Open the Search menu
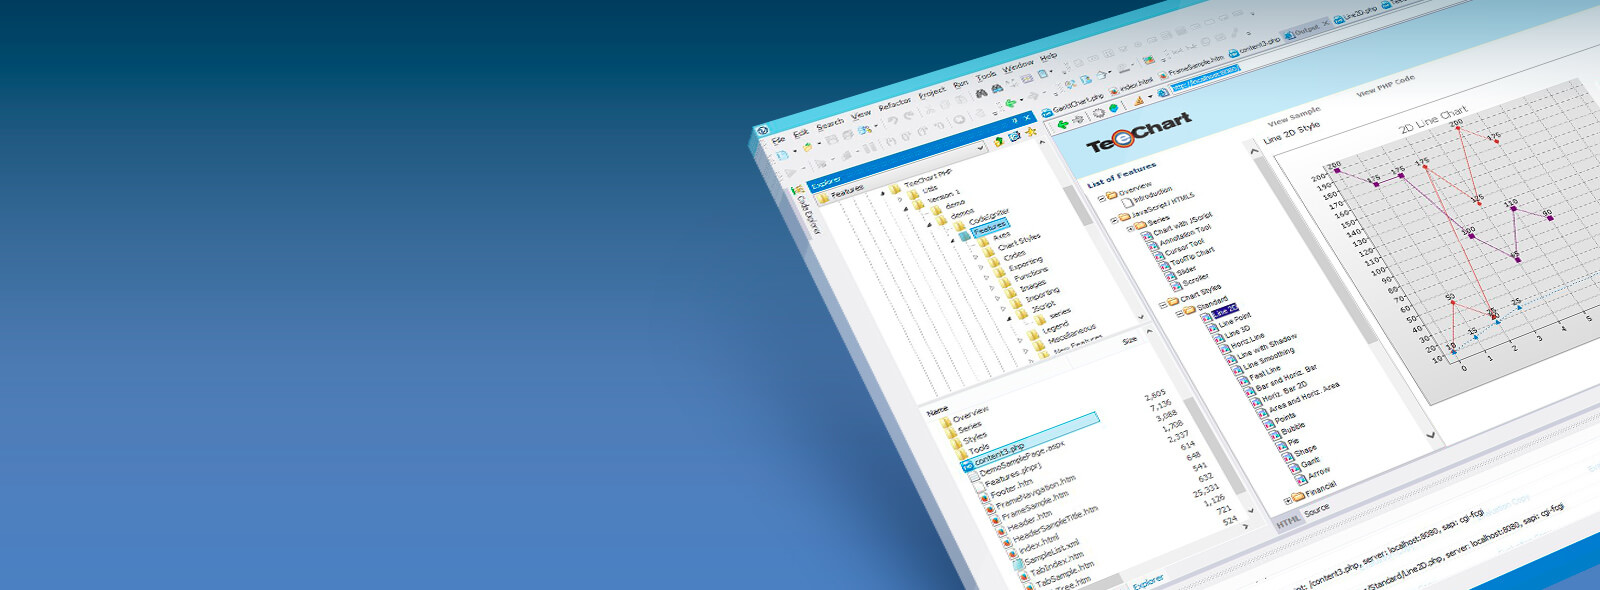 830,124
